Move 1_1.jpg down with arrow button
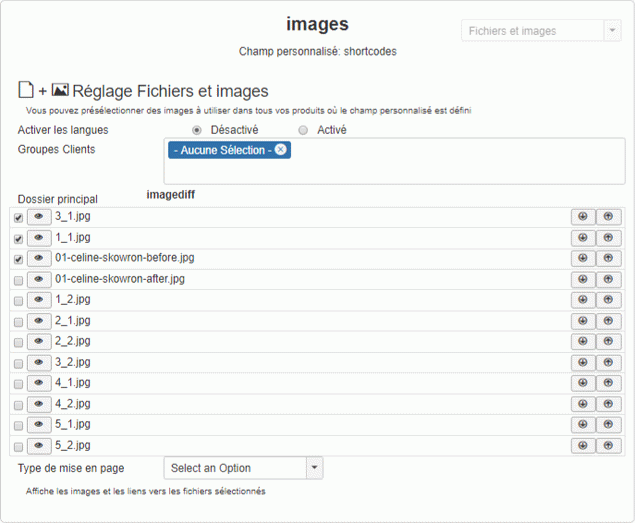This screenshot has height=523, width=635. click(583, 238)
